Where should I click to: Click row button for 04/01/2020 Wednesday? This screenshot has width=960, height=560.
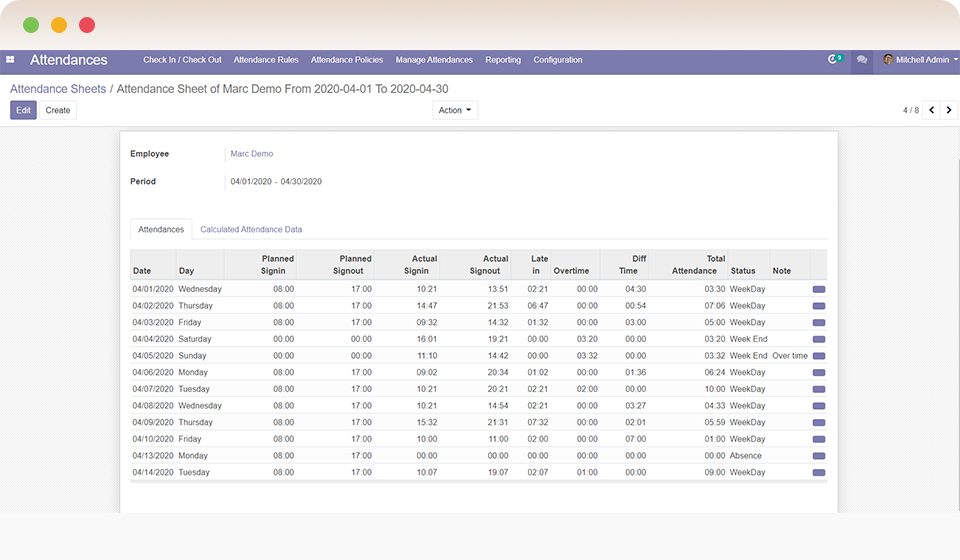tap(819, 289)
